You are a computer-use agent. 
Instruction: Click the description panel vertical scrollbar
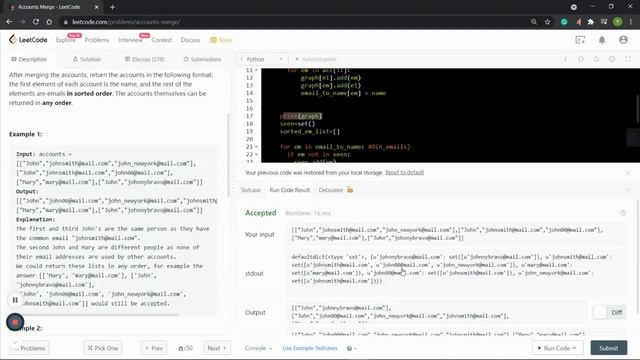(228, 155)
